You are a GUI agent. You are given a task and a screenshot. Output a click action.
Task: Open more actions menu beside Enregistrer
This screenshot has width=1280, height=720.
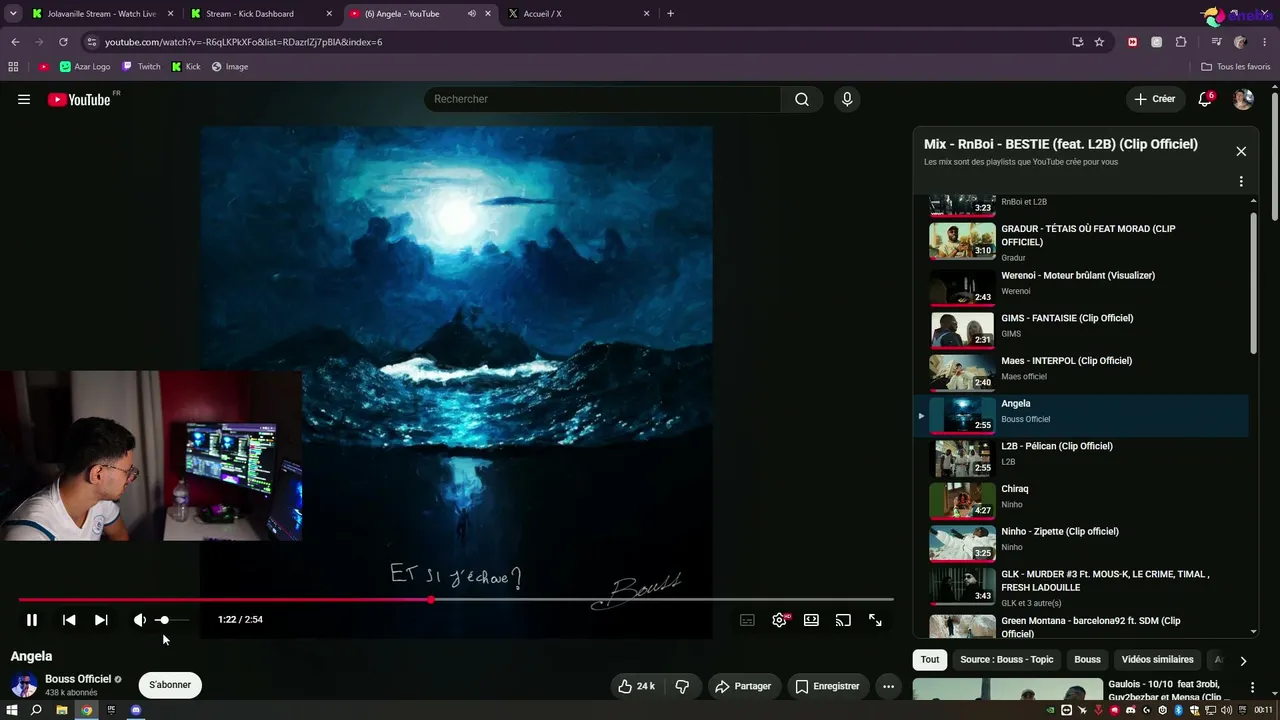tap(888, 686)
